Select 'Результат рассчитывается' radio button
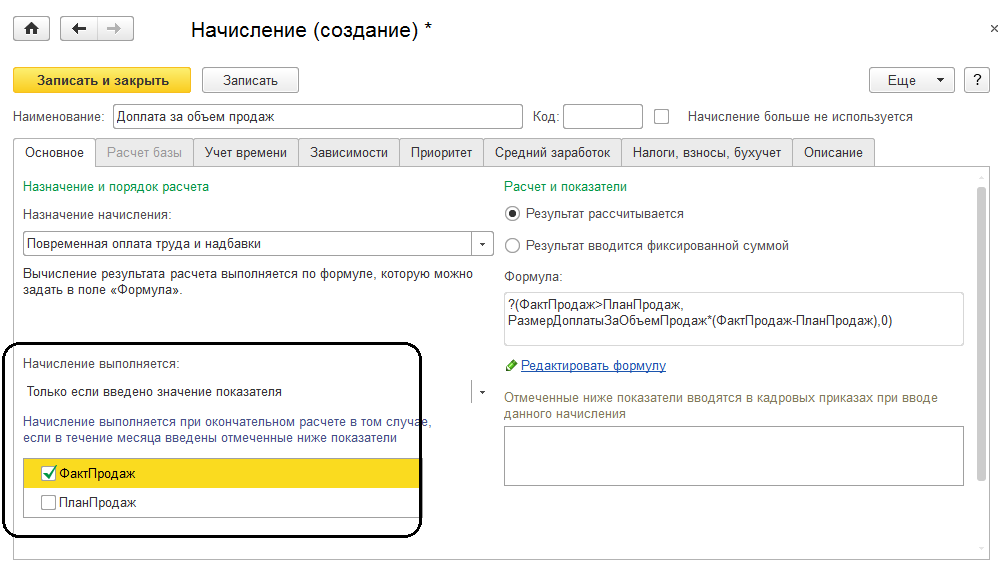Screen dimensions: 1002x562 (513, 214)
